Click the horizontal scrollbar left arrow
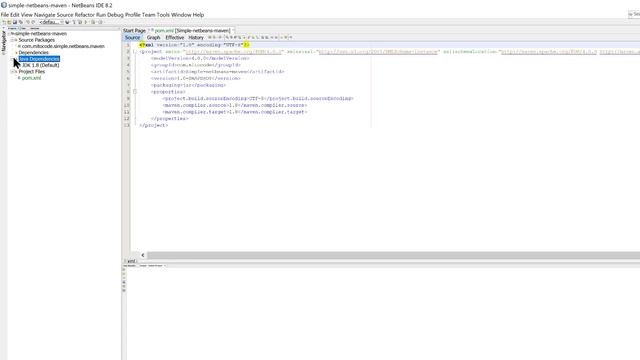The image size is (640, 360). (x=143, y=255)
